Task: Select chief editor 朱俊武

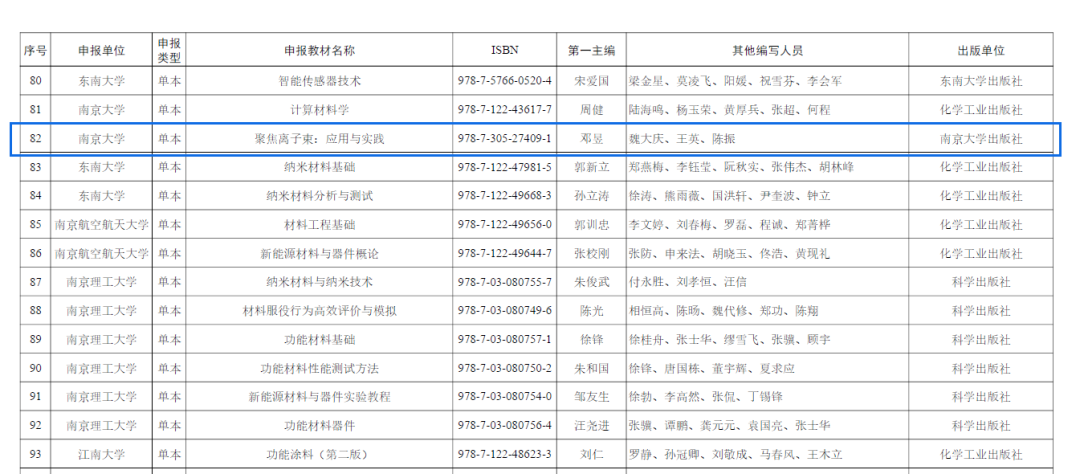Action: 592,282
